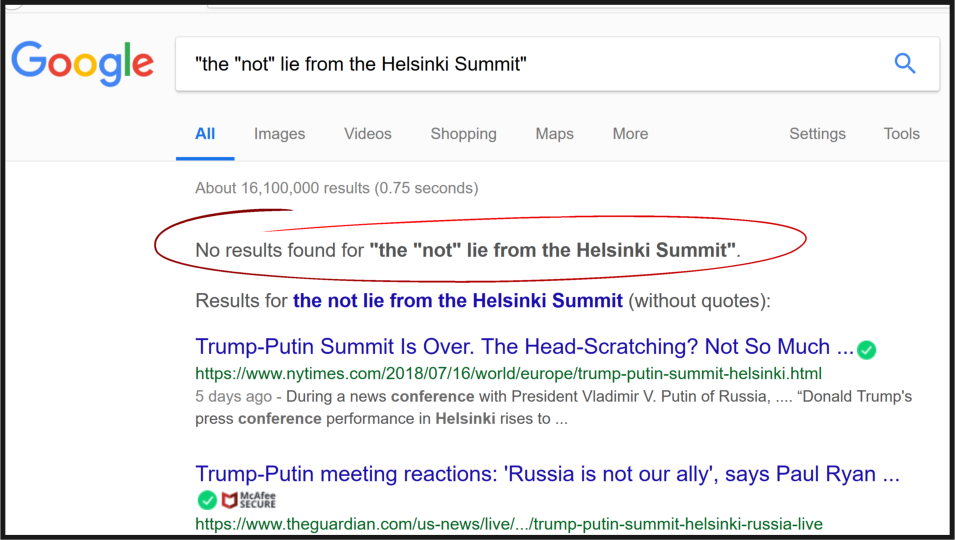
Task: Switch to Maps results
Action: pyautogui.click(x=554, y=134)
